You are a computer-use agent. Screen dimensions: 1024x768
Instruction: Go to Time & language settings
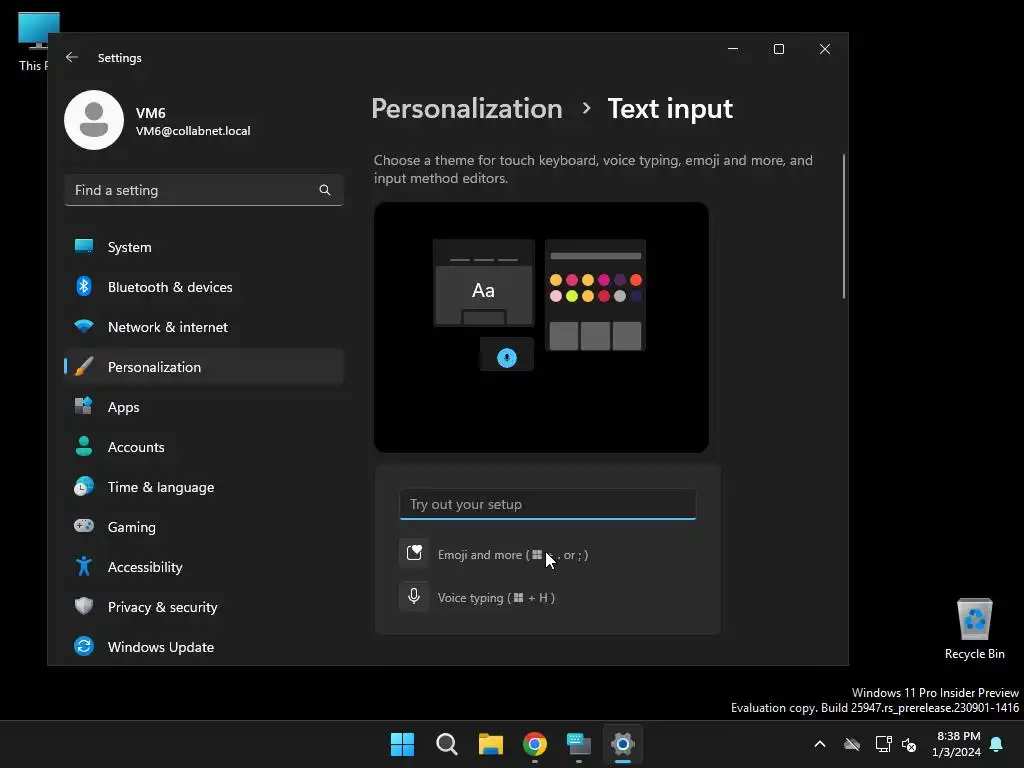pos(204,487)
